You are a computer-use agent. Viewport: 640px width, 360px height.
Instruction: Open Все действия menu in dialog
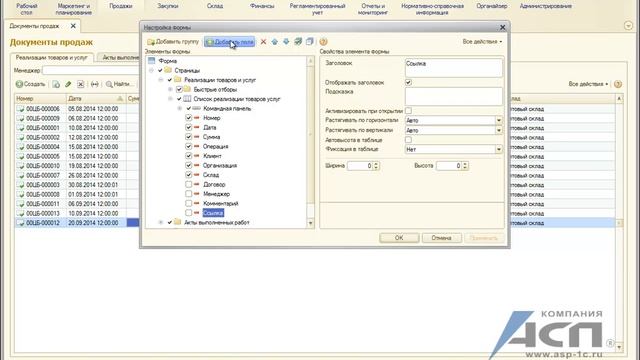[482, 42]
